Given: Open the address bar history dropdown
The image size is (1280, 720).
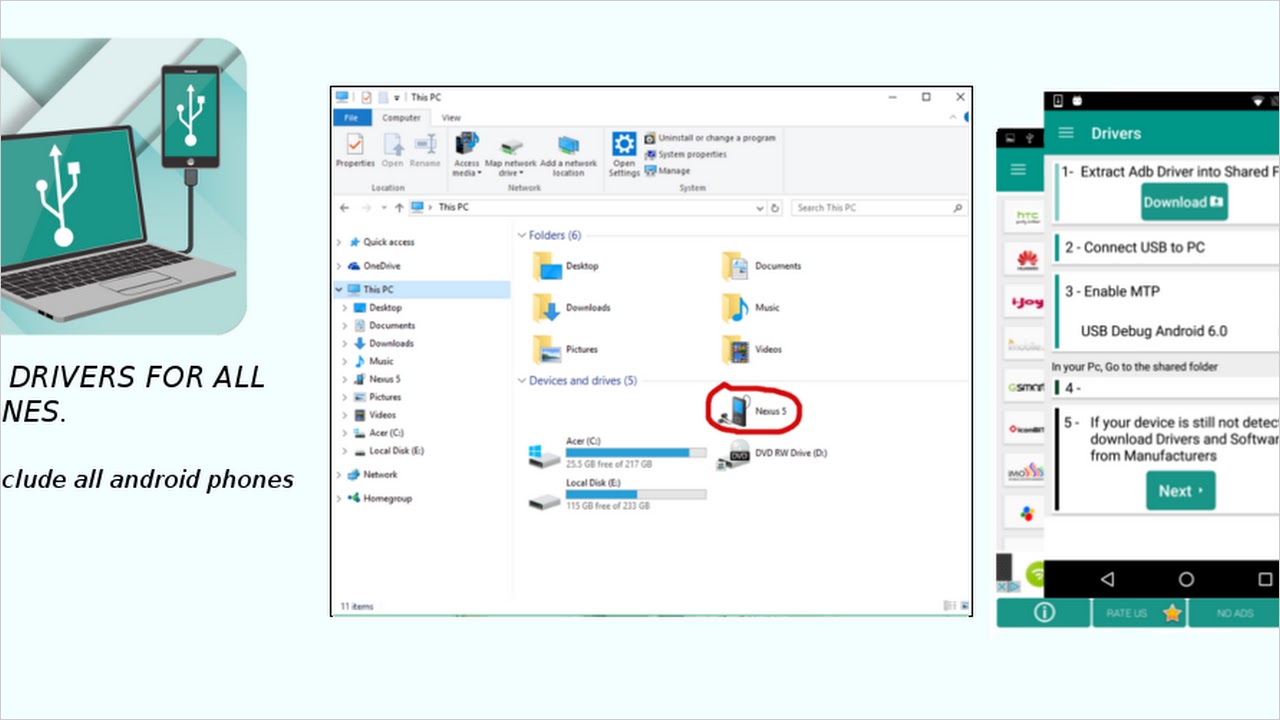Looking at the screenshot, I should click(x=760, y=208).
